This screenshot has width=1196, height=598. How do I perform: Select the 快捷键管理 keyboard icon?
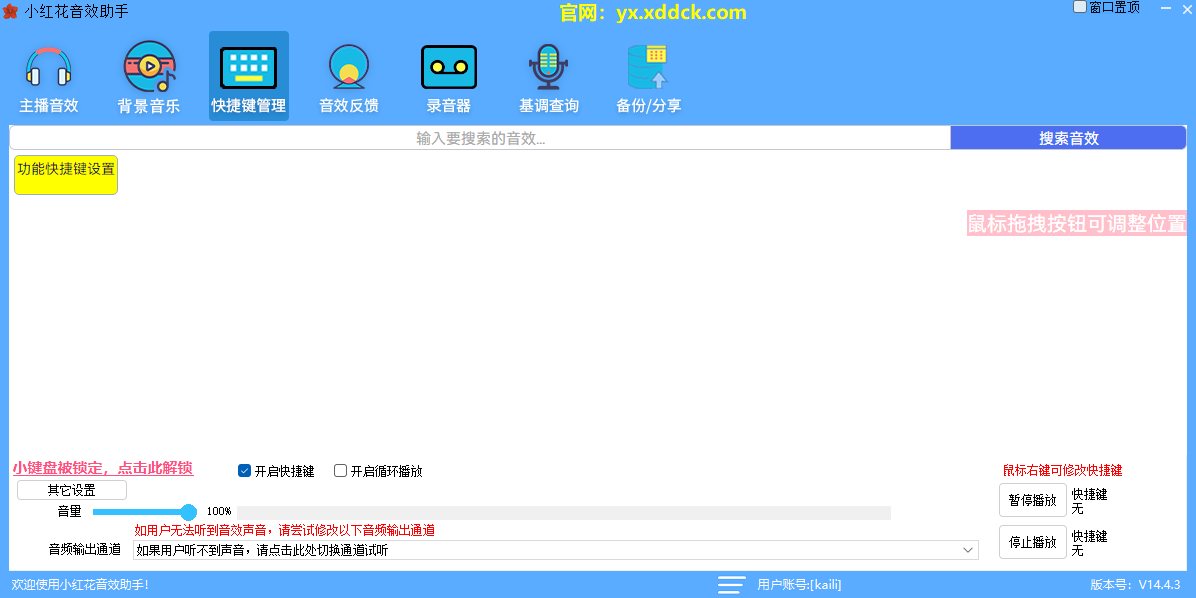[x=248, y=68]
